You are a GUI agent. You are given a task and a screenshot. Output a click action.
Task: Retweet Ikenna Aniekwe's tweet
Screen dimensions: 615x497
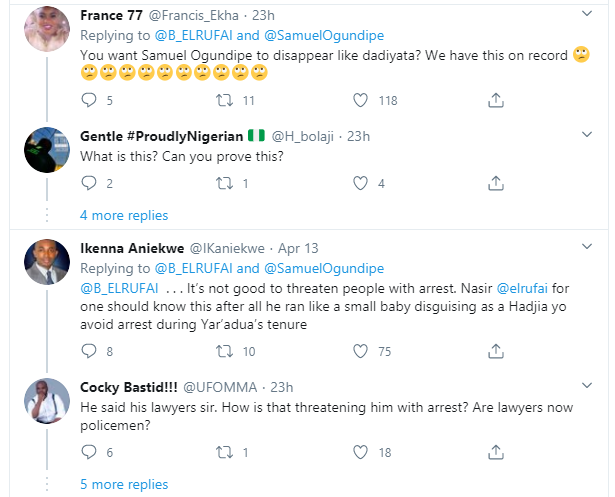tap(224, 351)
